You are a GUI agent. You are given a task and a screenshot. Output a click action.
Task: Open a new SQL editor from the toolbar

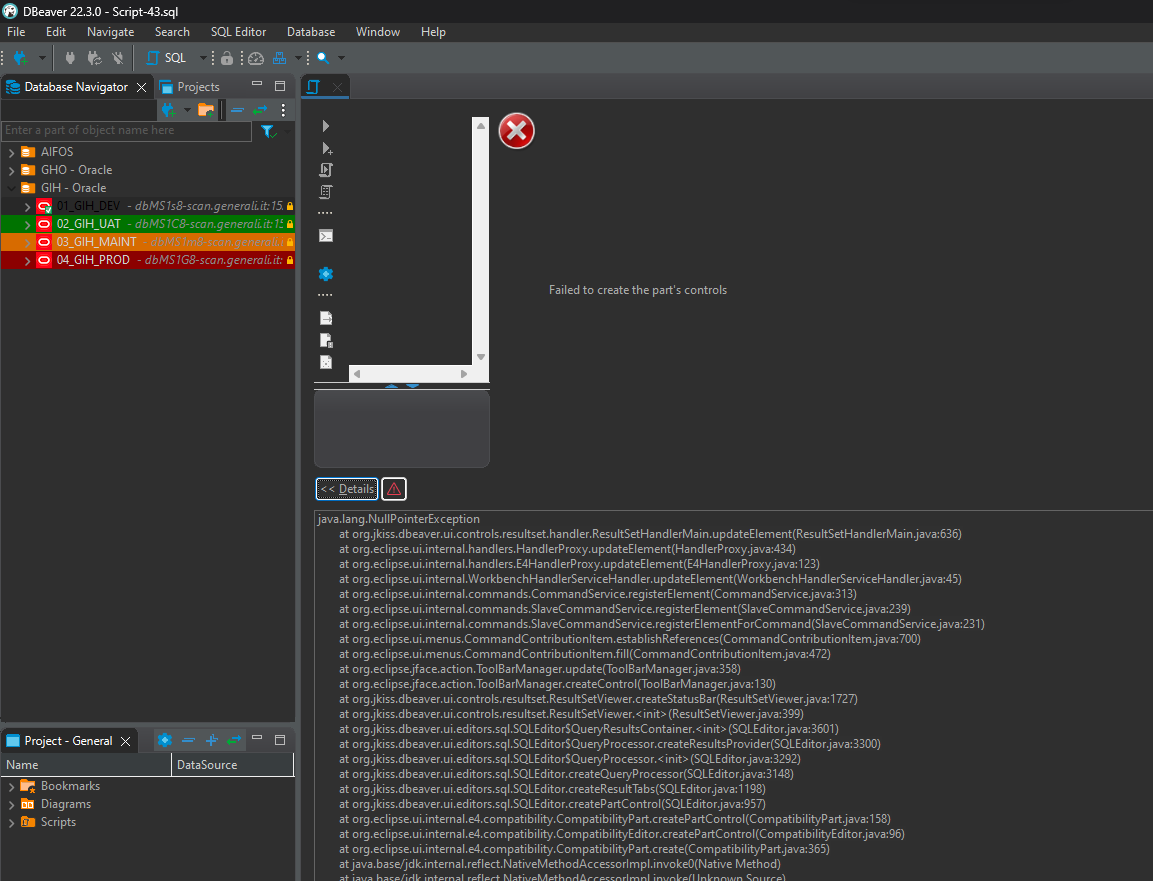pyautogui.click(x=152, y=58)
